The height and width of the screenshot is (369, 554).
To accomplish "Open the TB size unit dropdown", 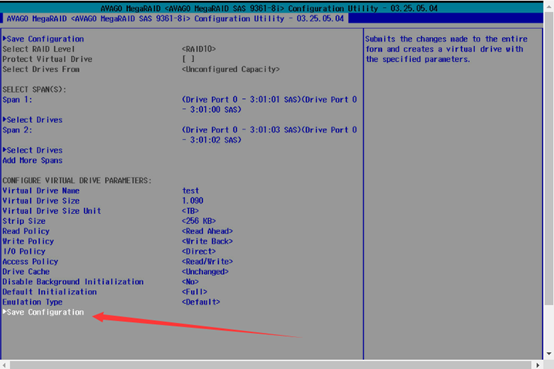I will pyautogui.click(x=190, y=211).
